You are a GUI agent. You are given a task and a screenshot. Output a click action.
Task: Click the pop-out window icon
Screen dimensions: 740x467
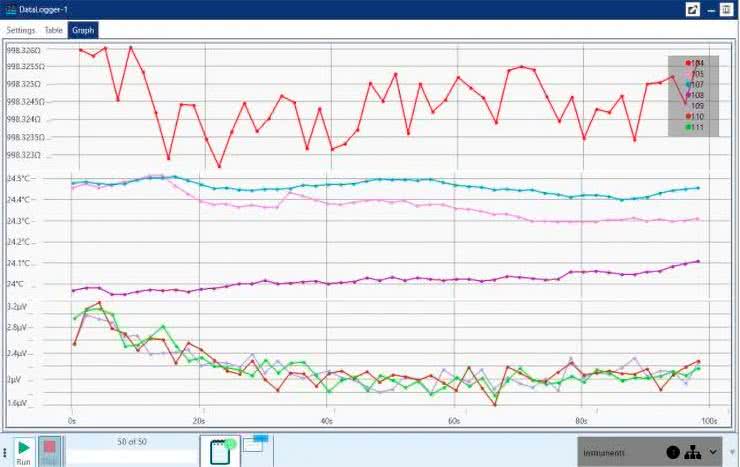click(691, 9)
